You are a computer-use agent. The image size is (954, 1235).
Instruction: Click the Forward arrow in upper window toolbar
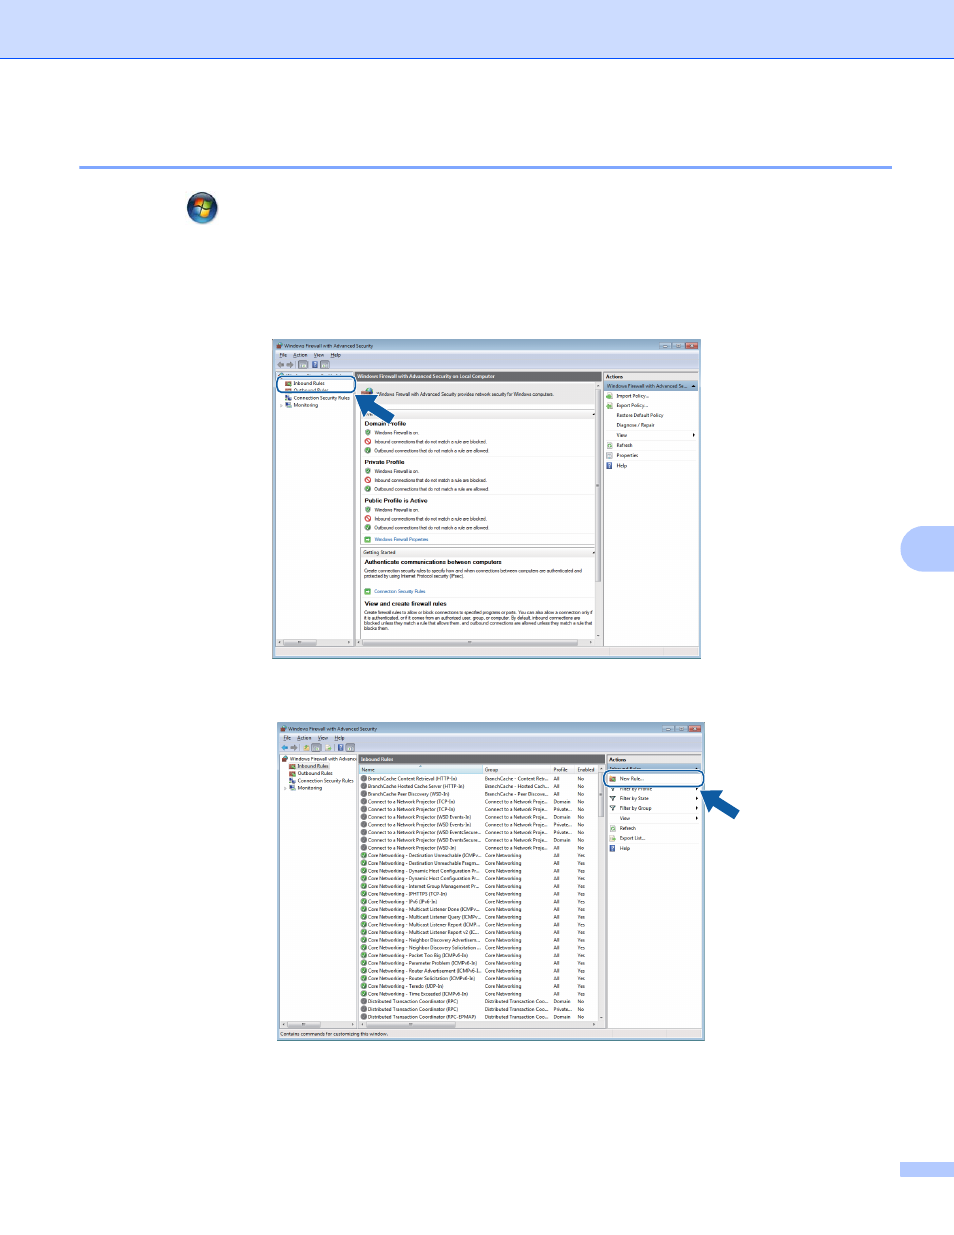tap(290, 364)
